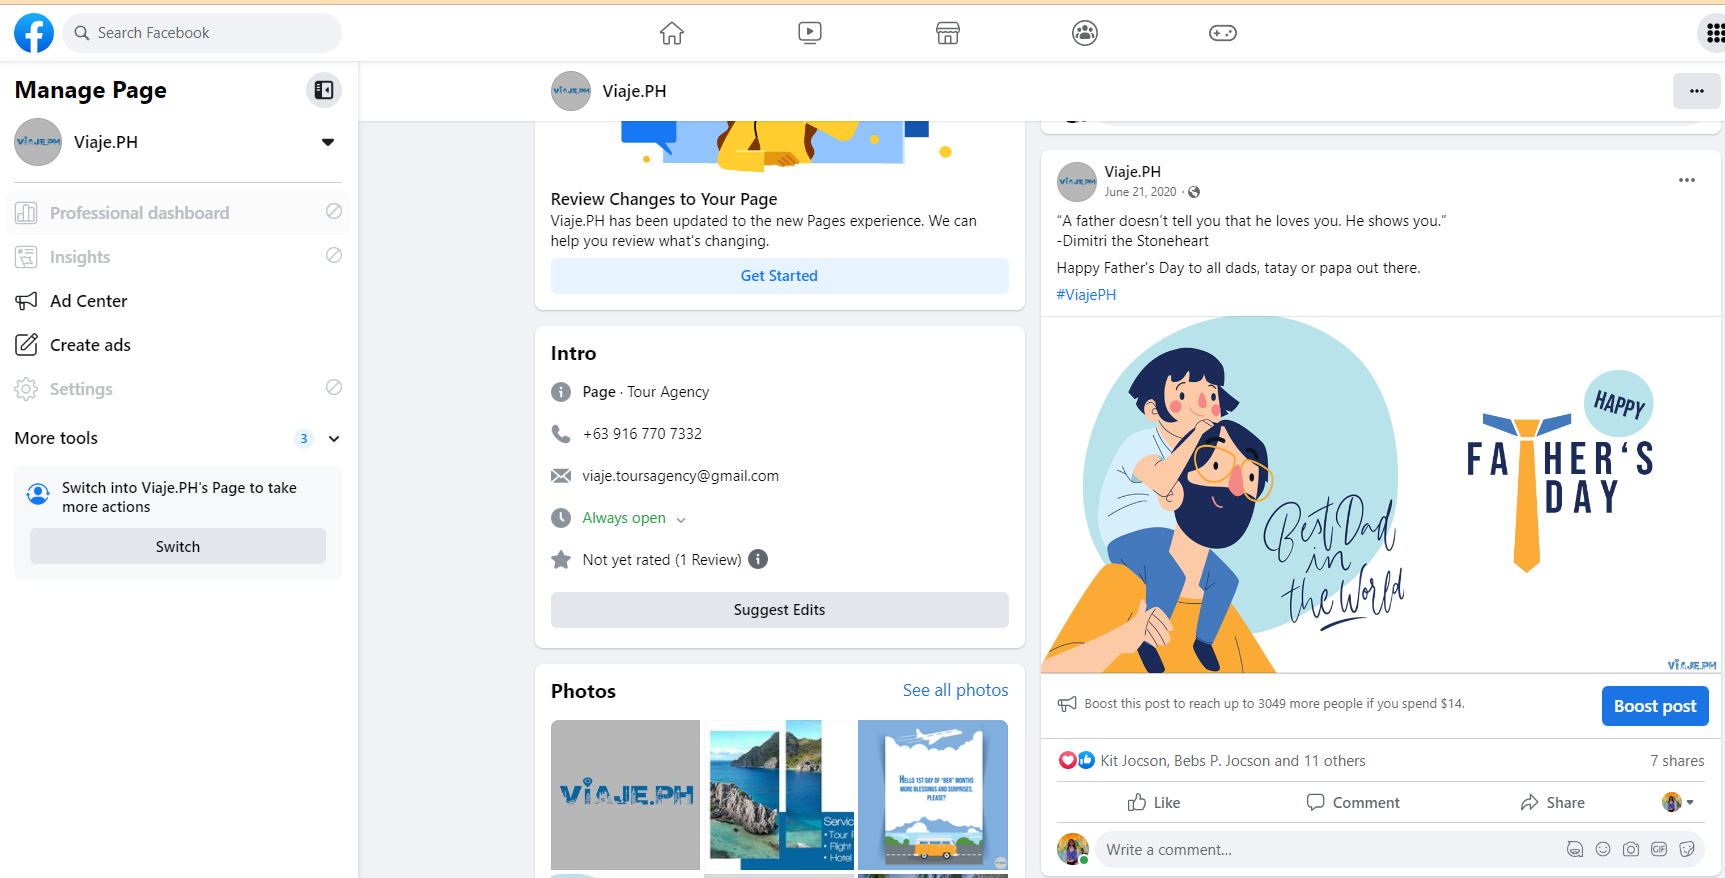Click Get Started to review changes
1725x878 pixels.
tap(779, 276)
